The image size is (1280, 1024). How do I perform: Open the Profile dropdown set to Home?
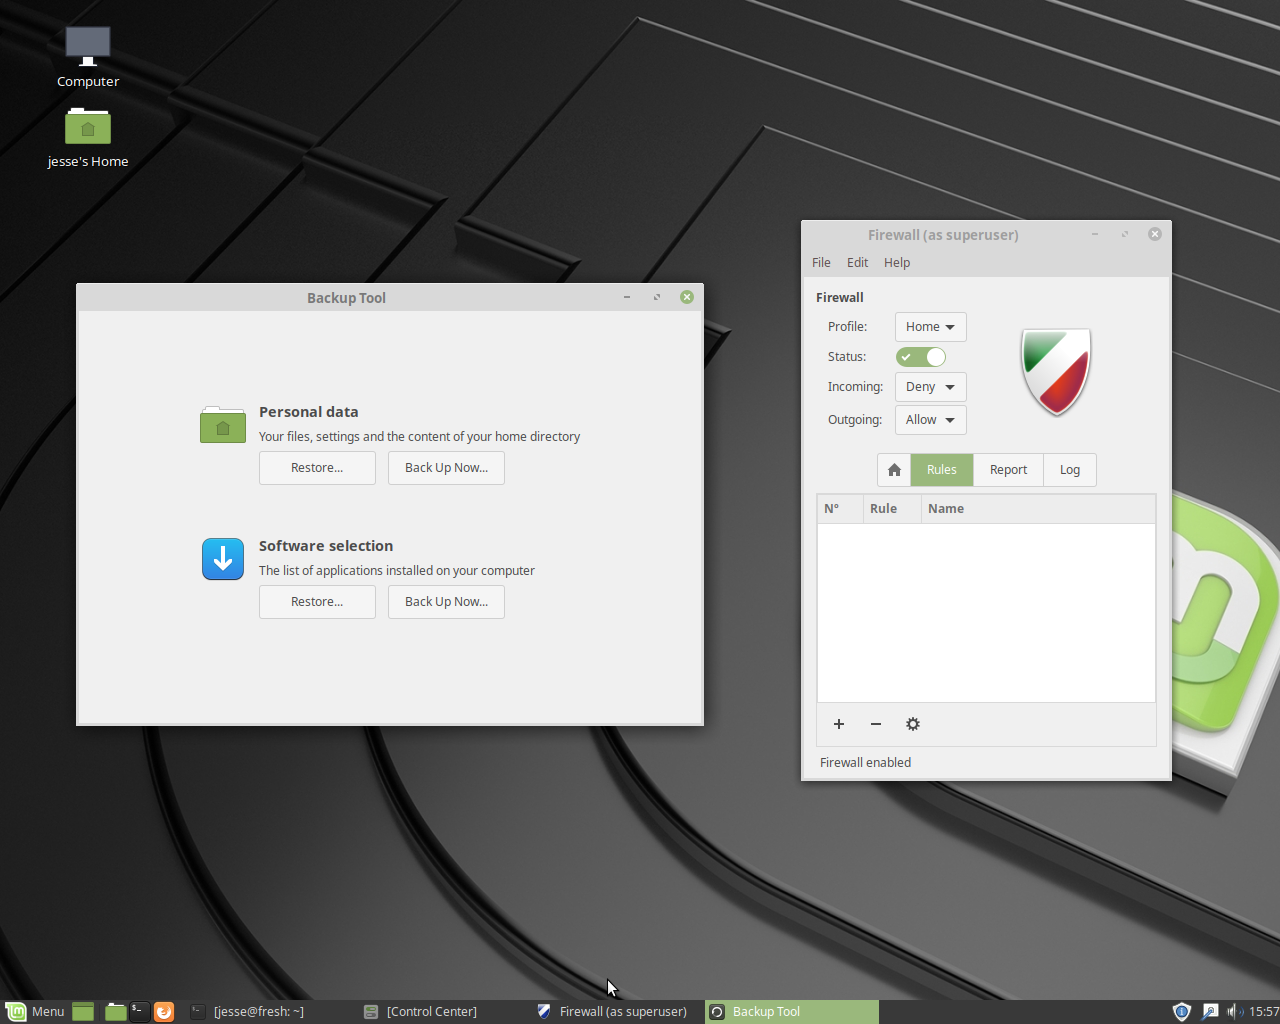coord(930,327)
